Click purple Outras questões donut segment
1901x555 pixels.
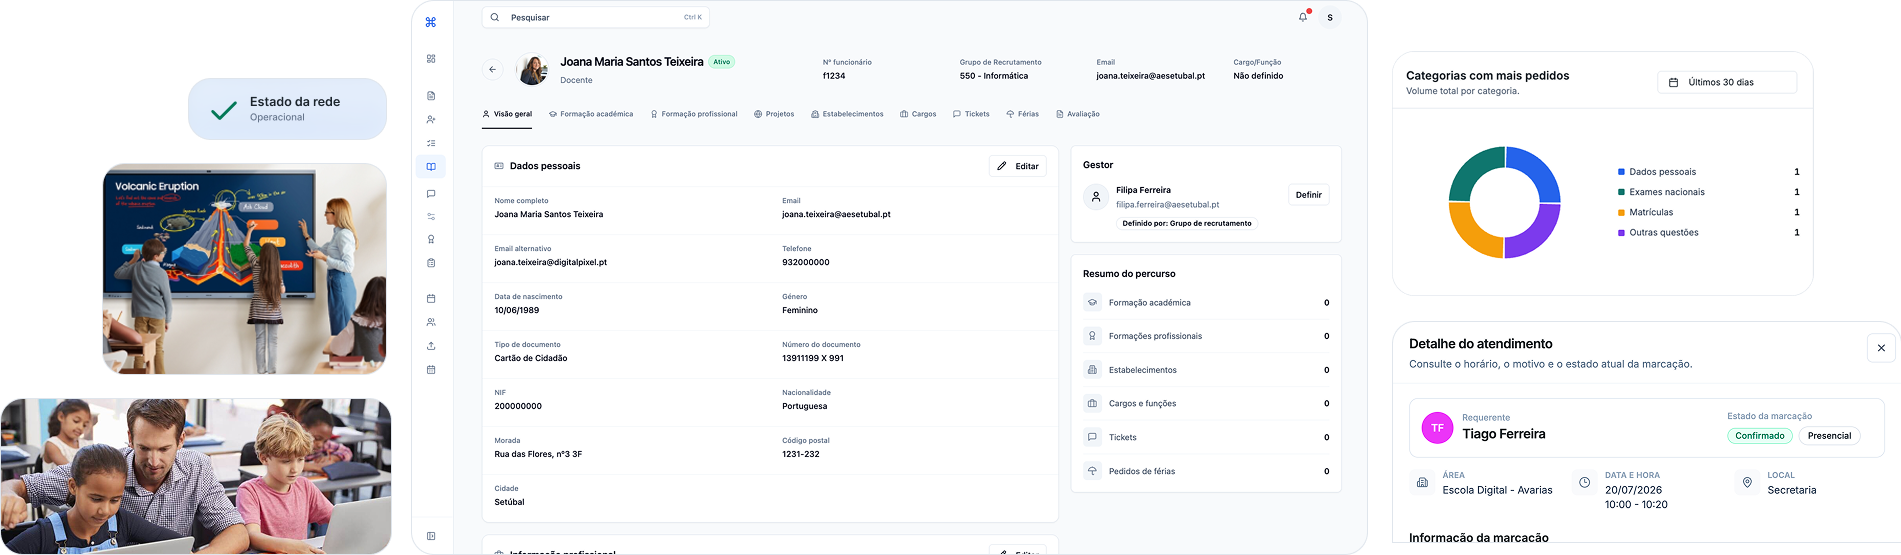click(x=1537, y=234)
